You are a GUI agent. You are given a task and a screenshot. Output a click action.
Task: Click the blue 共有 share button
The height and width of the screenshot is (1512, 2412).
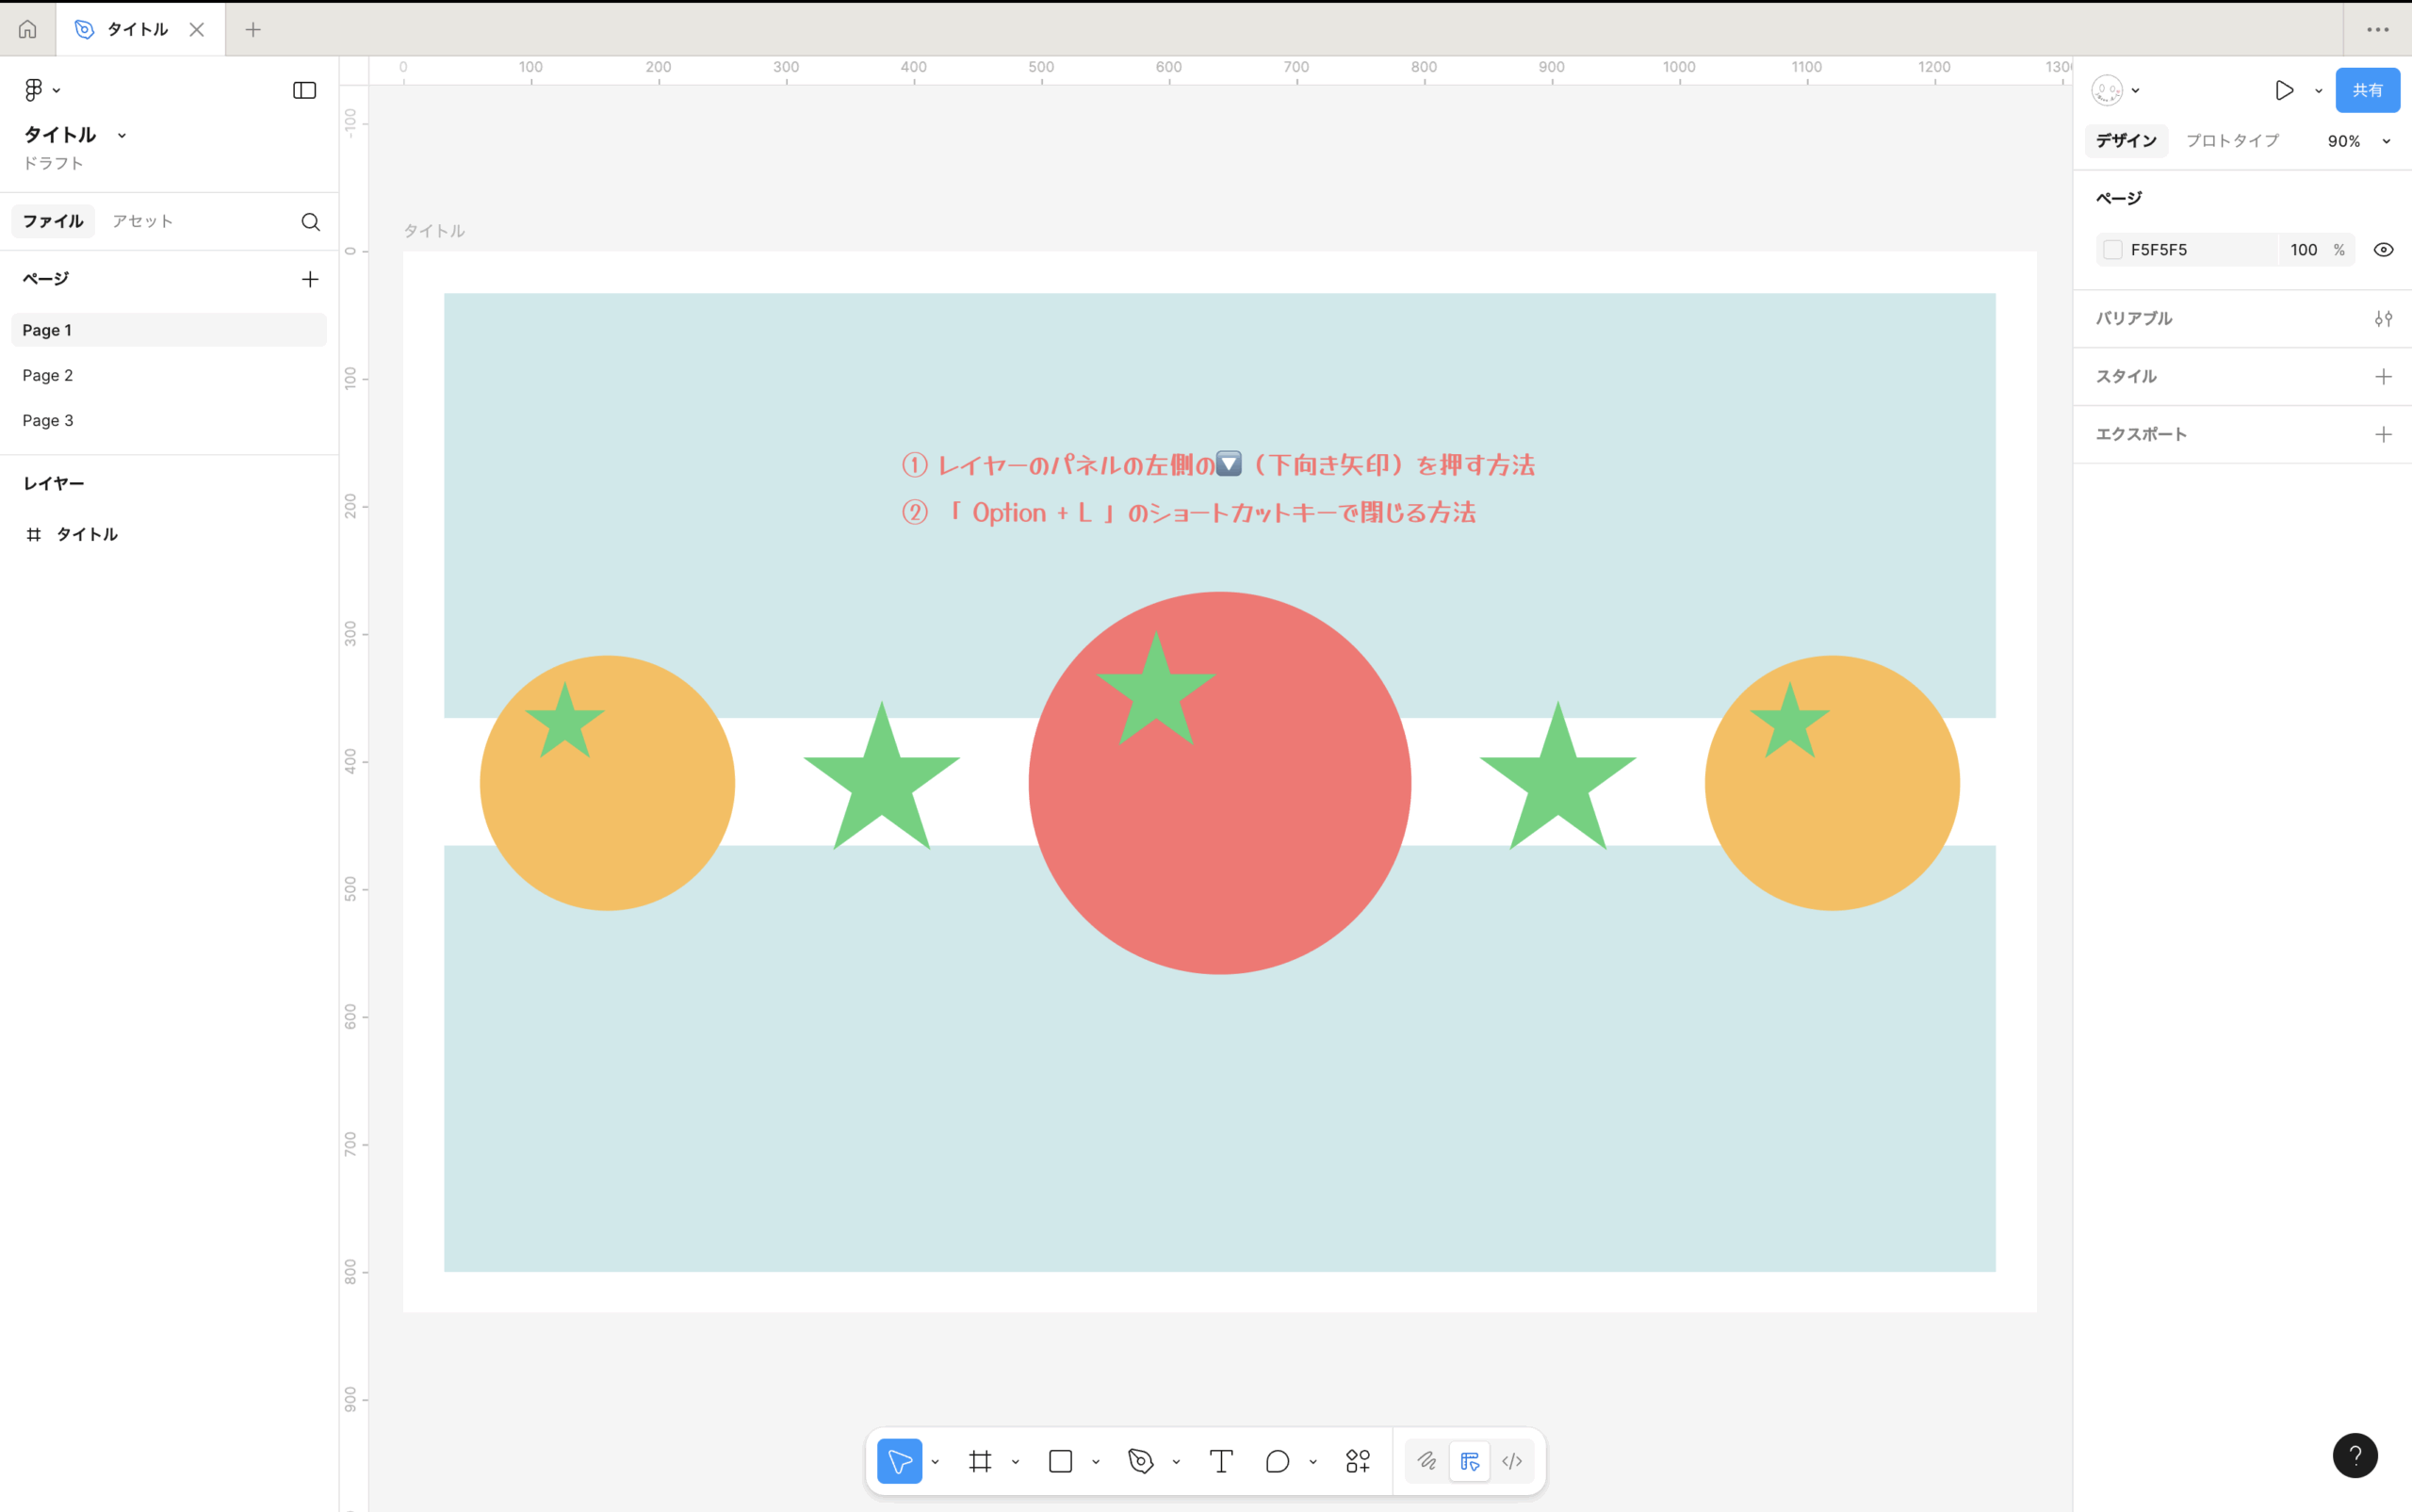coord(2366,90)
